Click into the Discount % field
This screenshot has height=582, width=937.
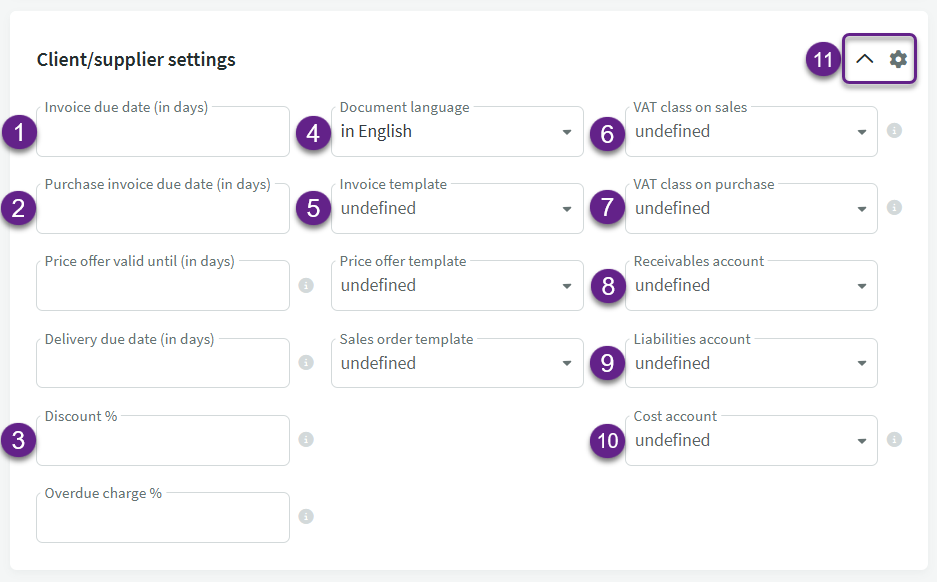[163, 442]
